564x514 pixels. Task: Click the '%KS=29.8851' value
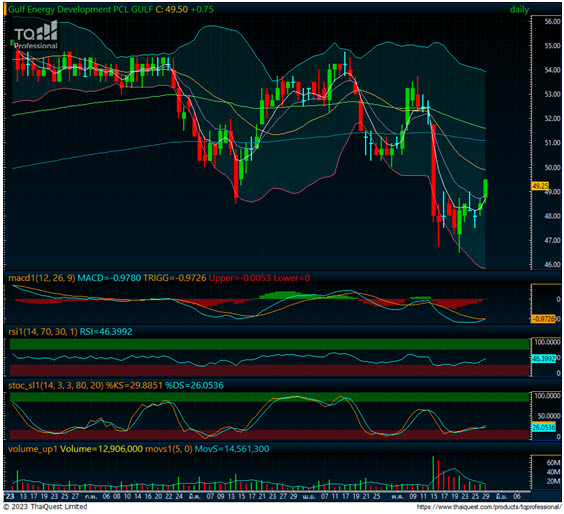point(134,386)
